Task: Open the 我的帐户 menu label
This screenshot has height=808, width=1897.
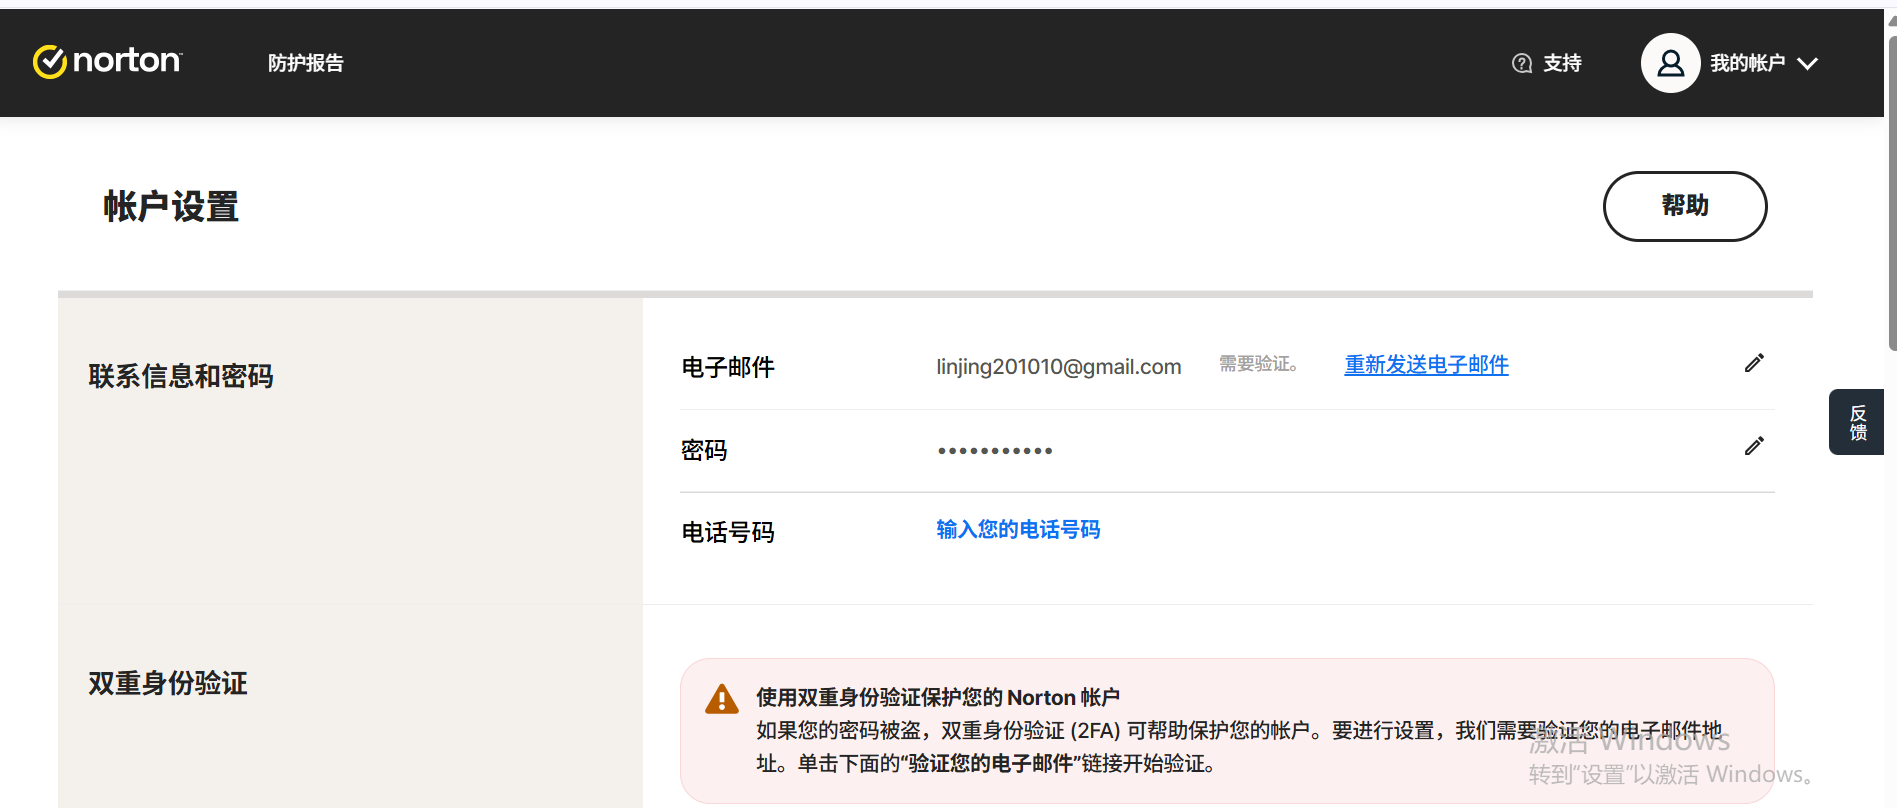Action: [1747, 63]
